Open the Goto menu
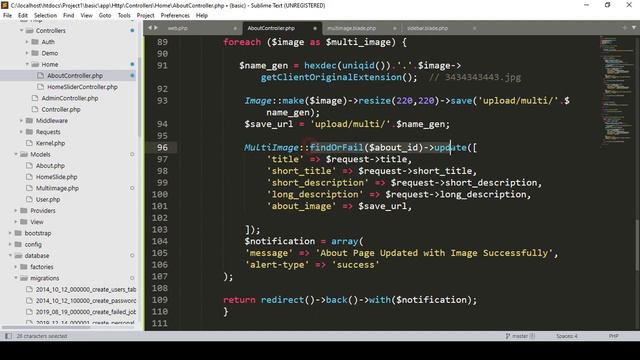 click(x=105, y=16)
